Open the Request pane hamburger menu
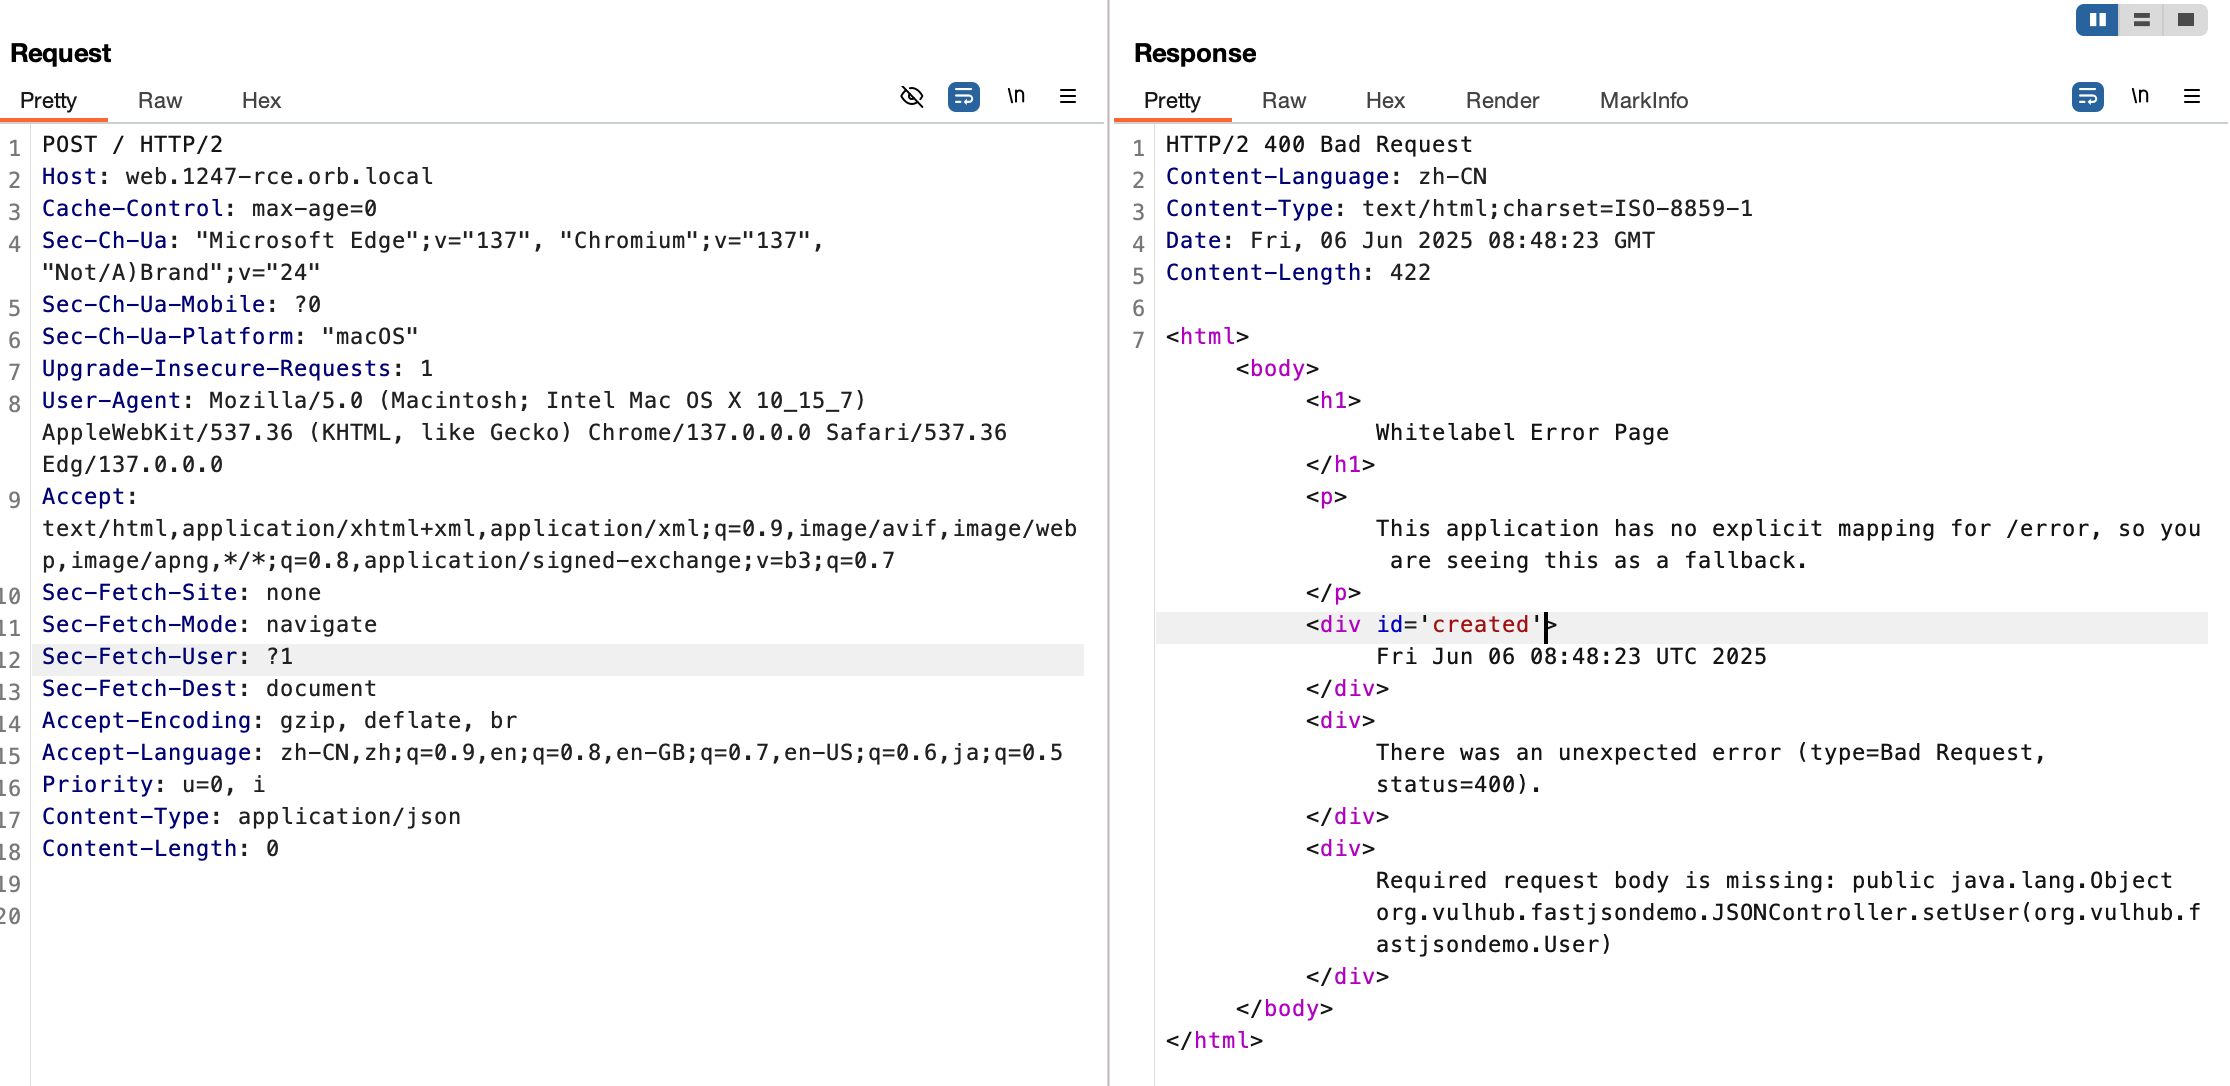2230x1086 pixels. click(x=1068, y=96)
